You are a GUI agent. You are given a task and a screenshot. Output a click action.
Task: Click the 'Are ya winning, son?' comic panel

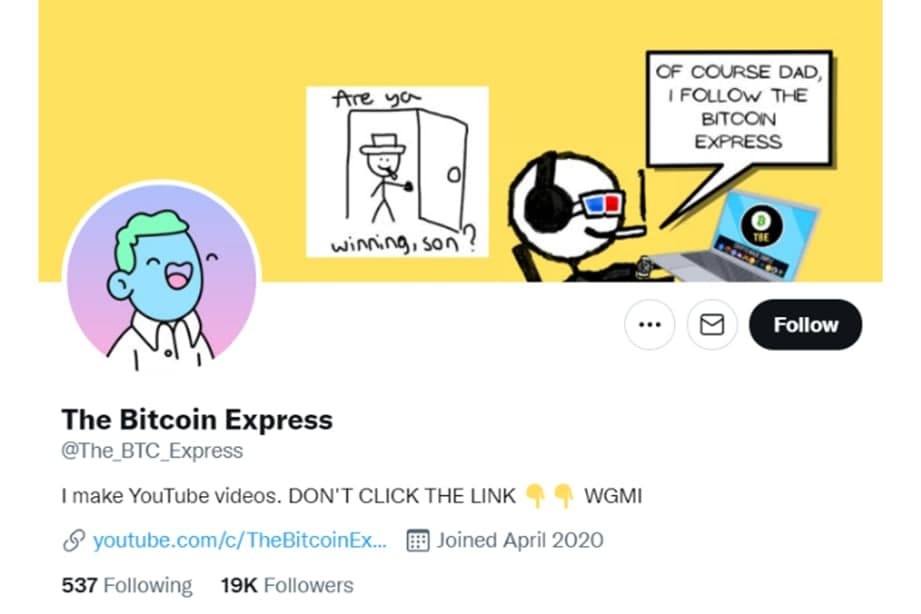tap(398, 172)
